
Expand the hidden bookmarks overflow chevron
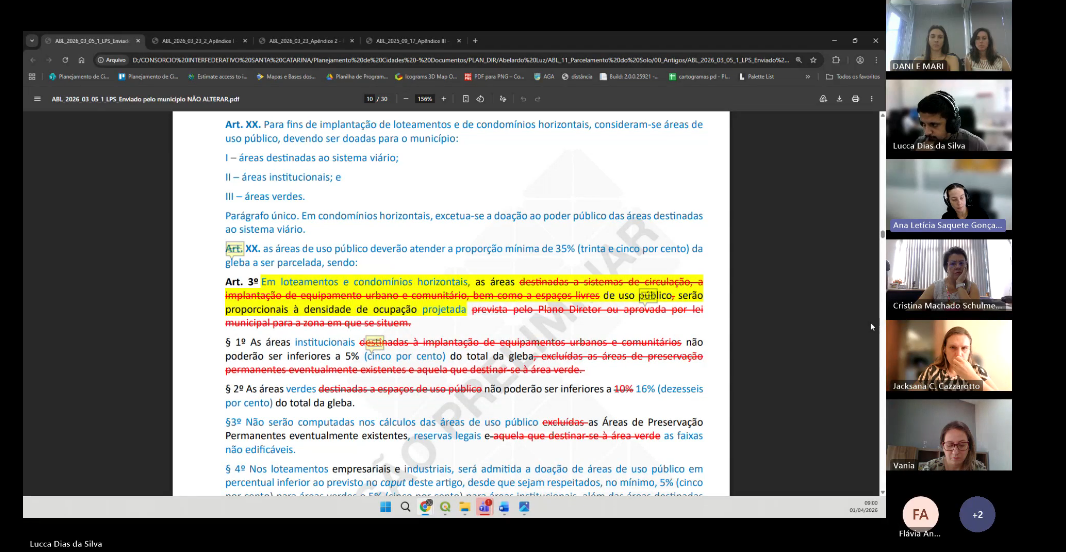(x=808, y=76)
